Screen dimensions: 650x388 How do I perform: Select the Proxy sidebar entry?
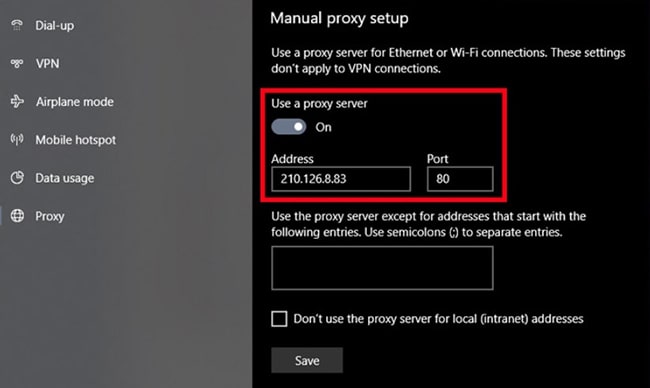click(50, 216)
